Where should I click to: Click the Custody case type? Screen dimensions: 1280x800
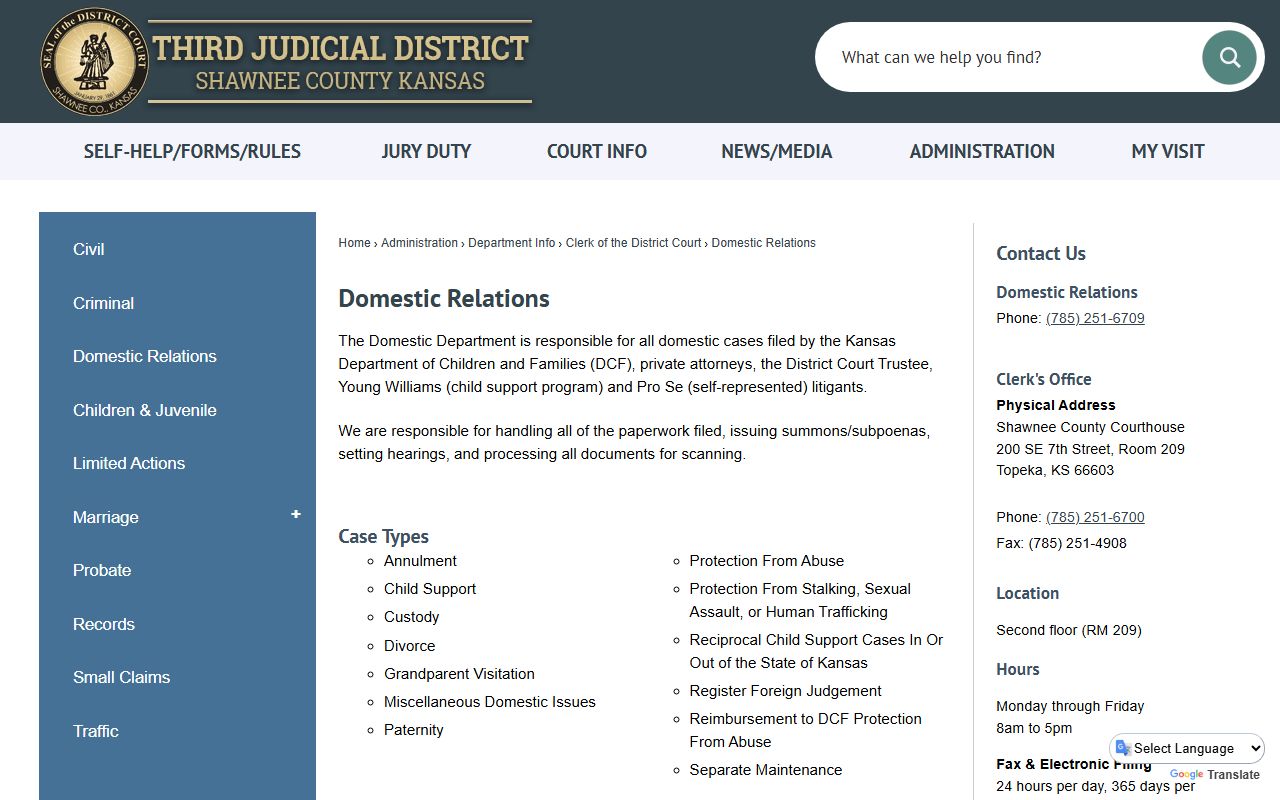coord(411,617)
